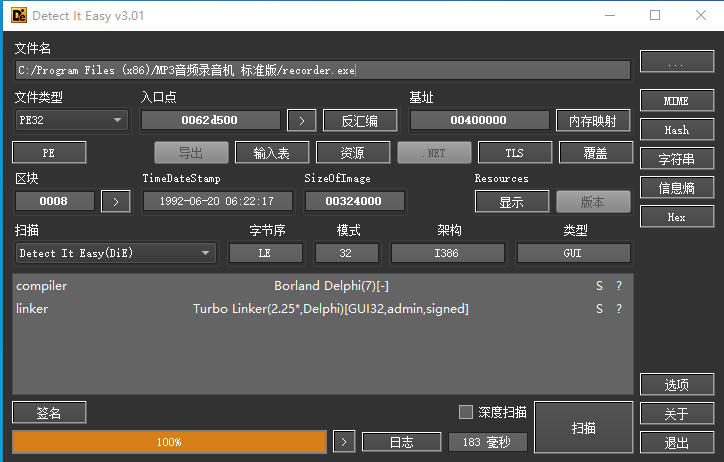
Task: Open the PE32 file type dropdown
Action: [71, 120]
